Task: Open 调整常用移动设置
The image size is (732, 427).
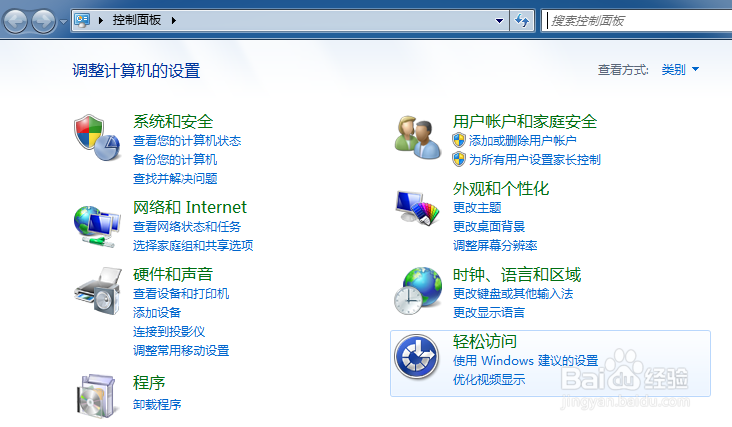Action: (181, 351)
